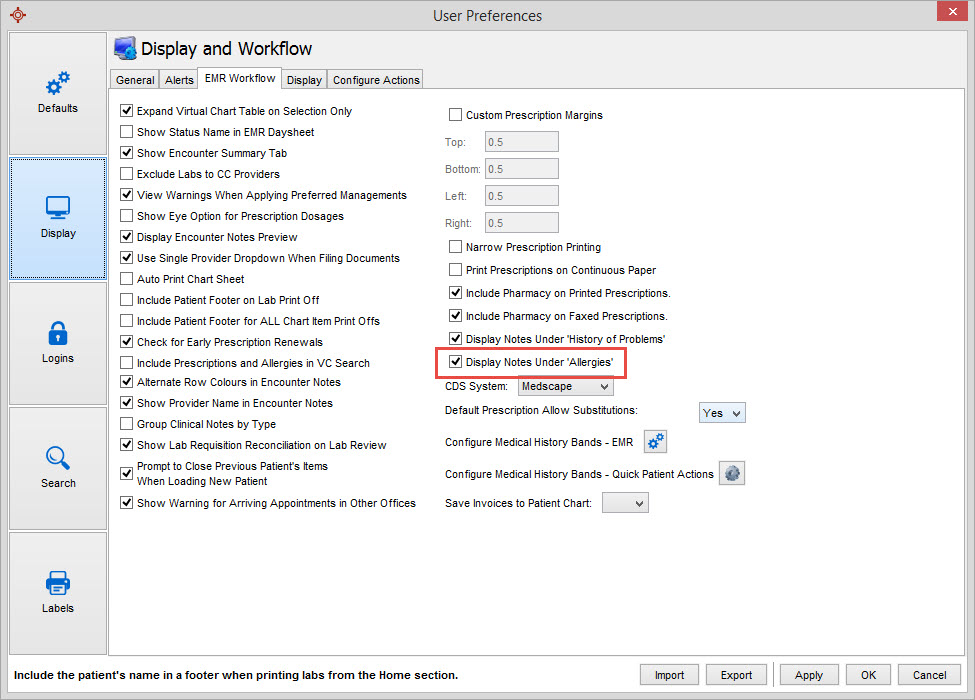Click Configure Medical History Bands EMR gear icon
975x700 pixels.
click(655, 441)
